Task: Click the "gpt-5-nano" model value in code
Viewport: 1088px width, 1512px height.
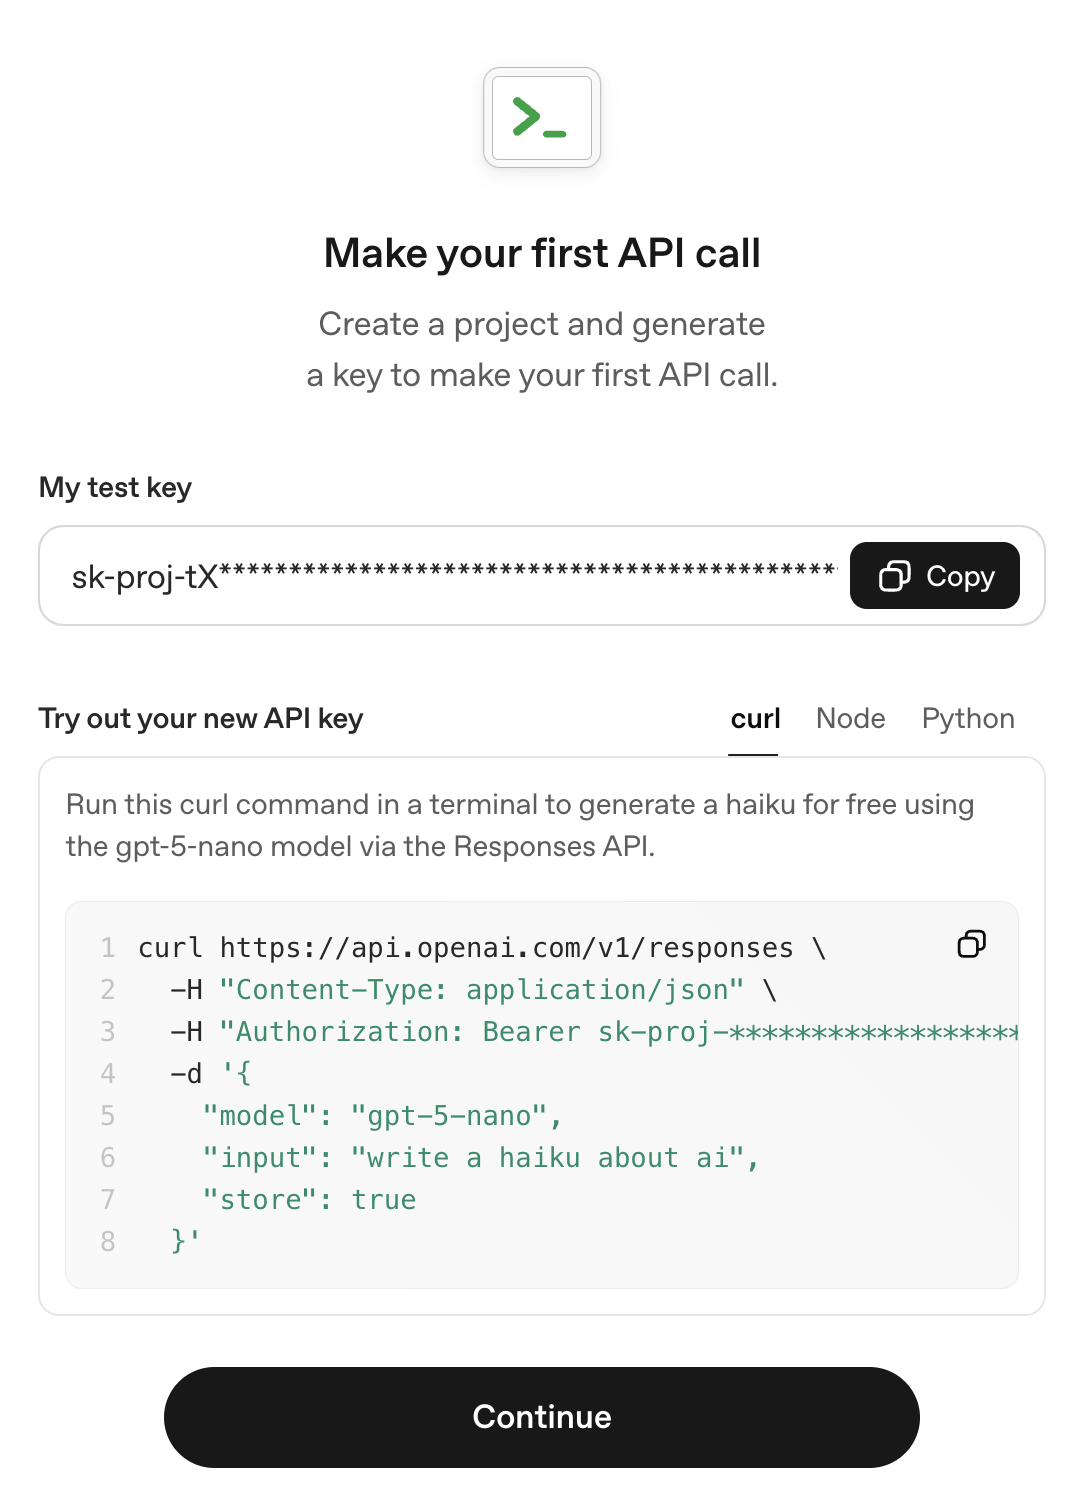Action: pyautogui.click(x=449, y=1116)
